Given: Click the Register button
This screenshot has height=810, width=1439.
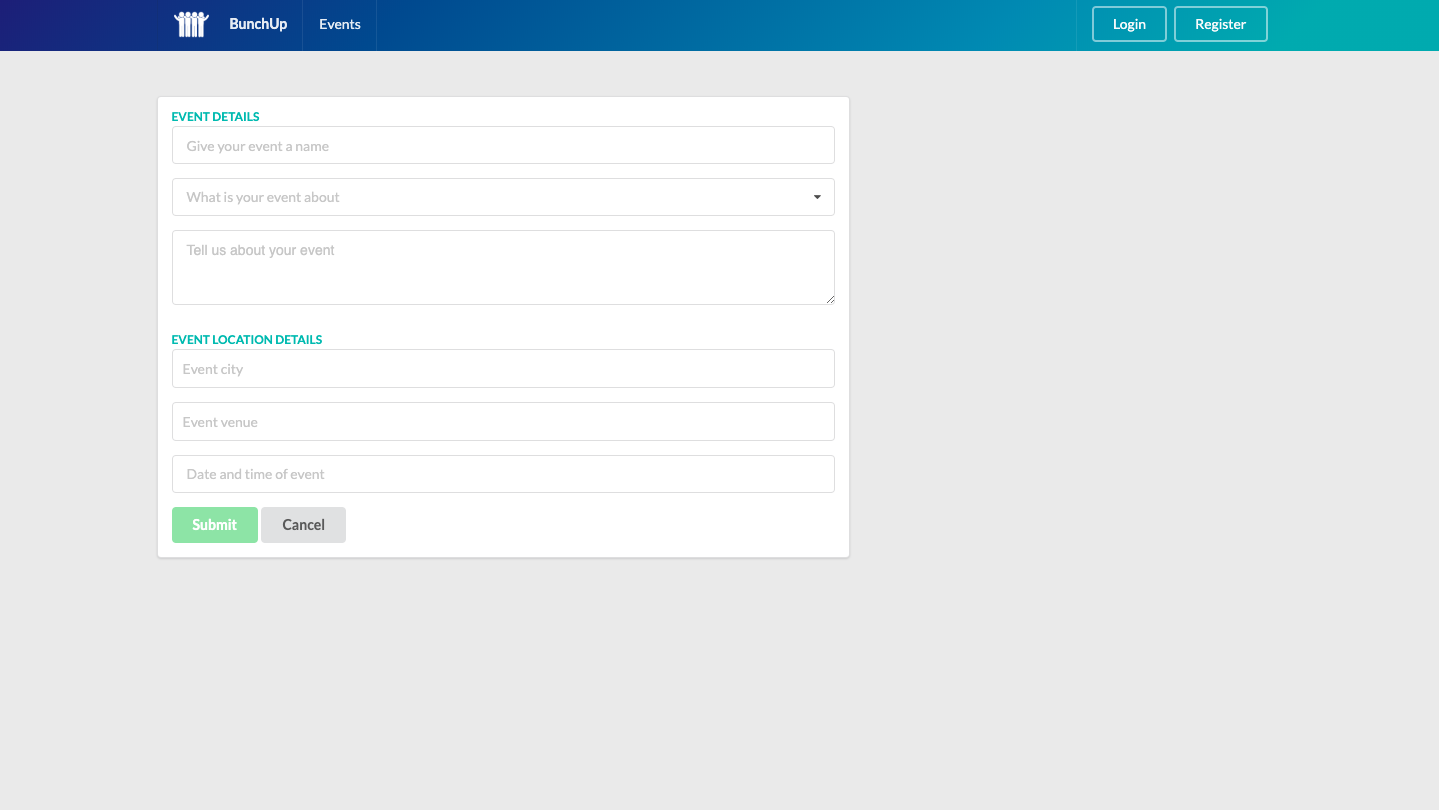Looking at the screenshot, I should (x=1220, y=24).
